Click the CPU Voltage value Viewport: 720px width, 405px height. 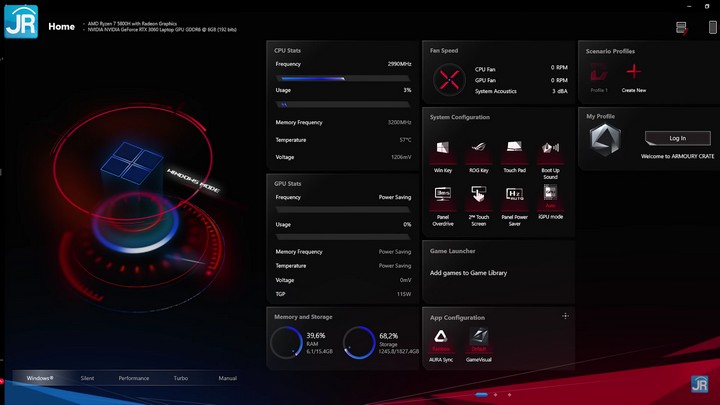coord(401,157)
